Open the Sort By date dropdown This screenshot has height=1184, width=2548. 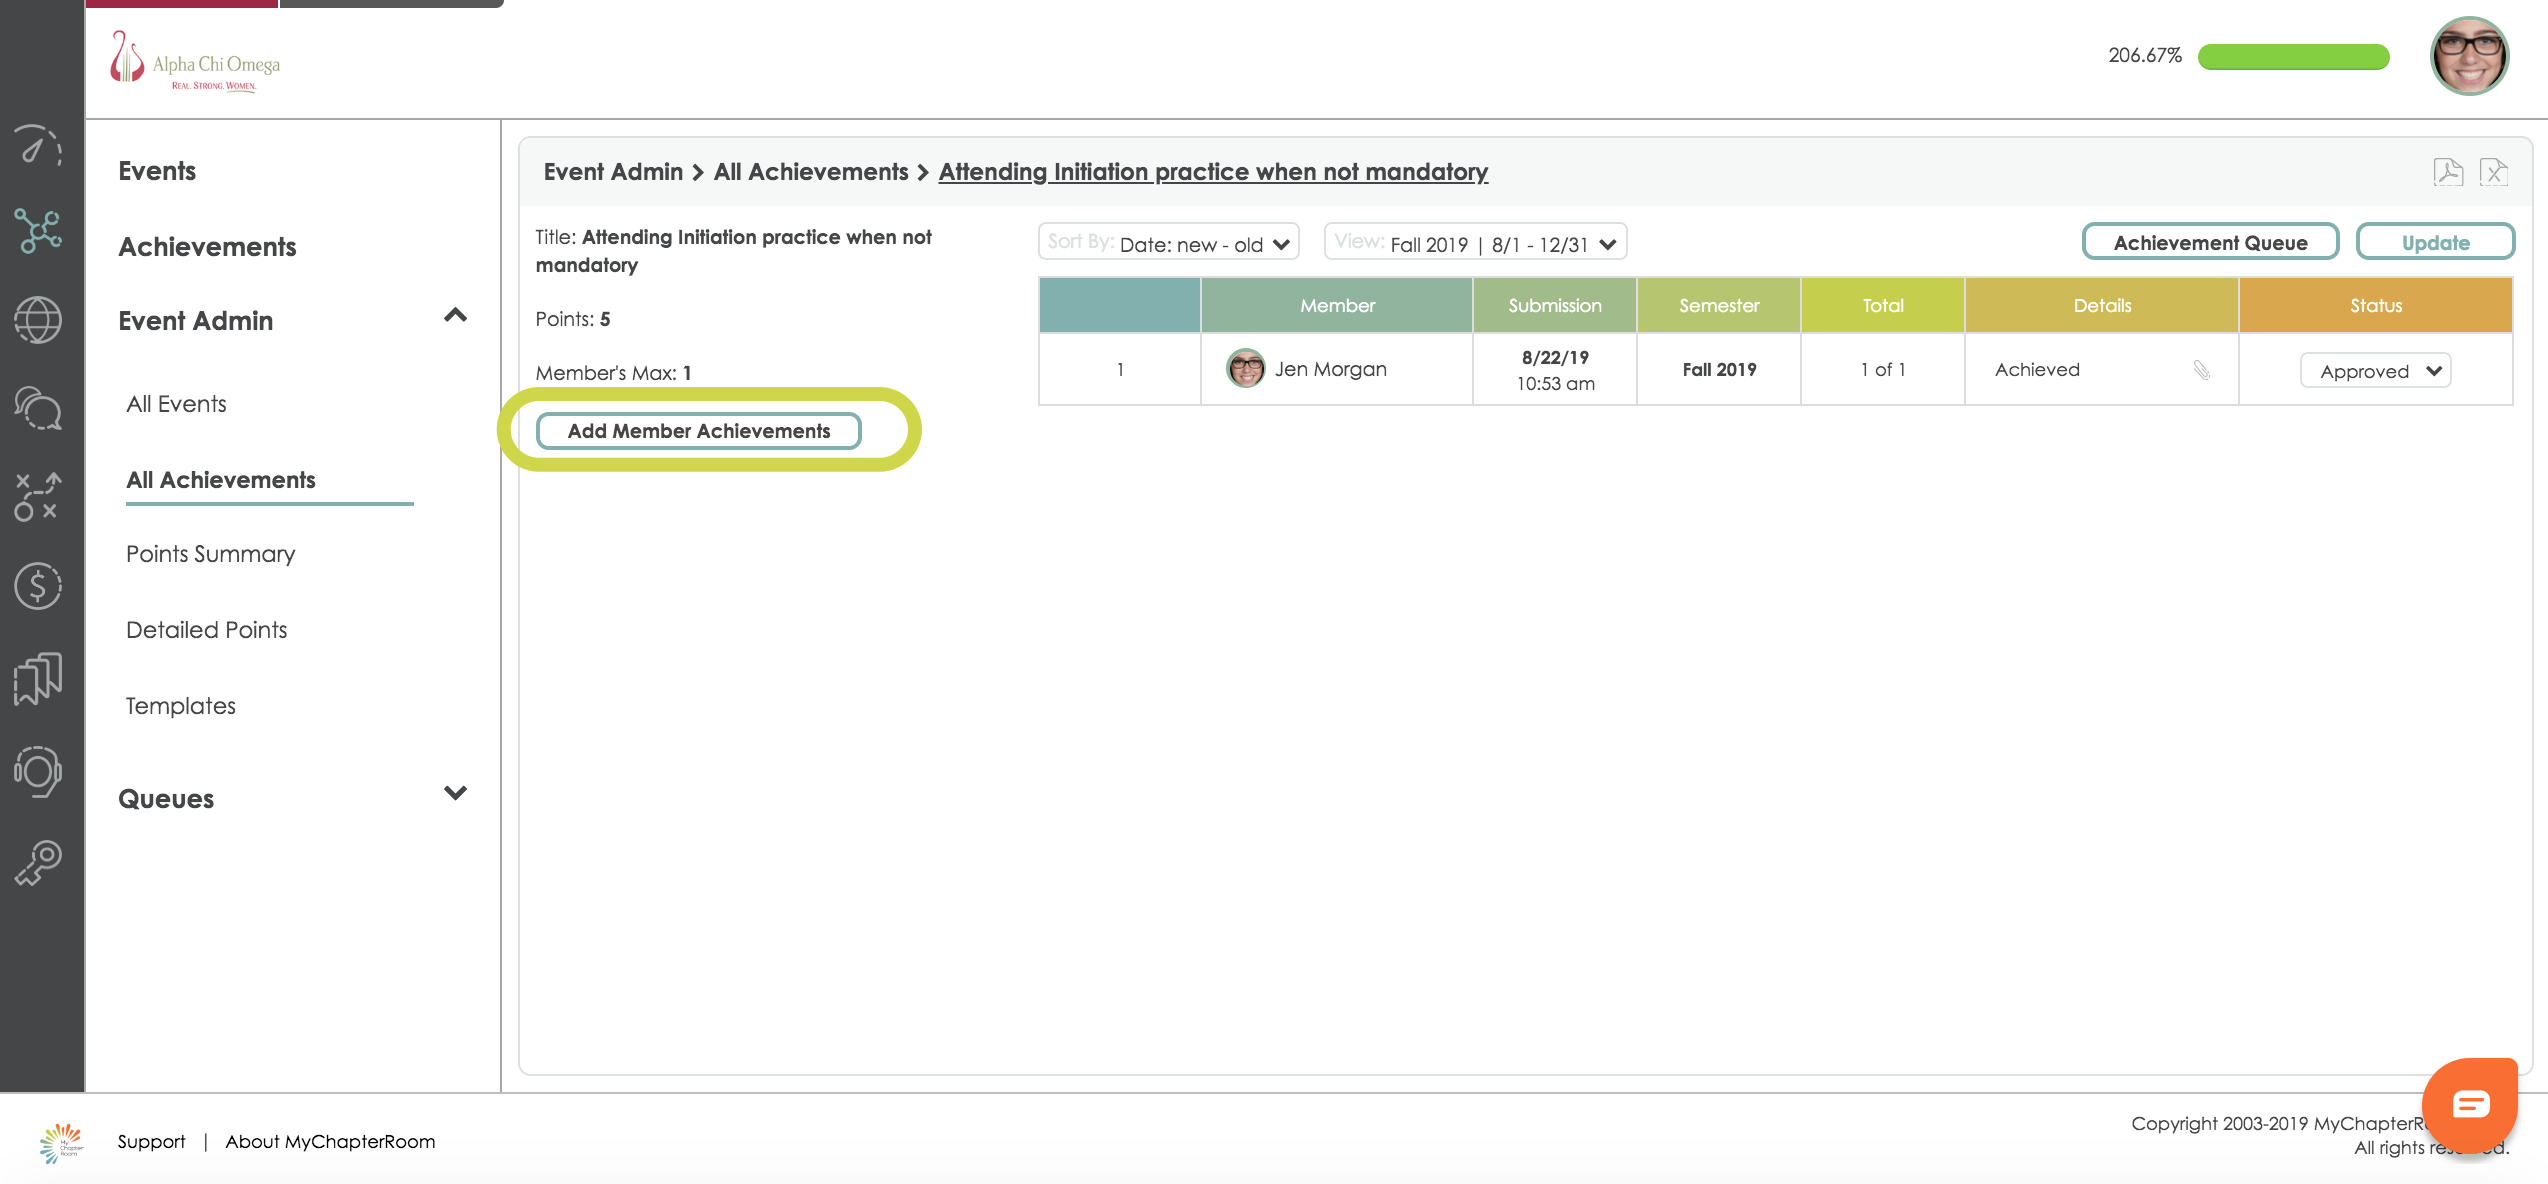click(1168, 243)
